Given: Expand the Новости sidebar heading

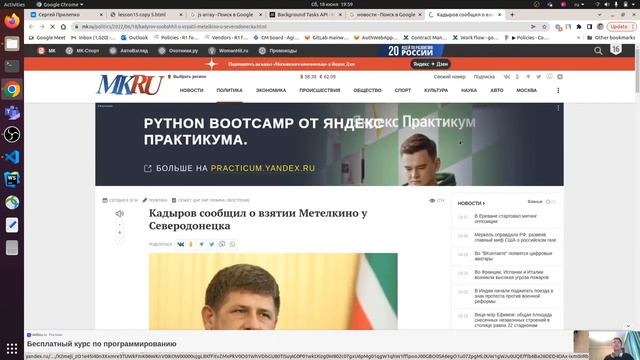Looking at the screenshot, I should (471, 203).
